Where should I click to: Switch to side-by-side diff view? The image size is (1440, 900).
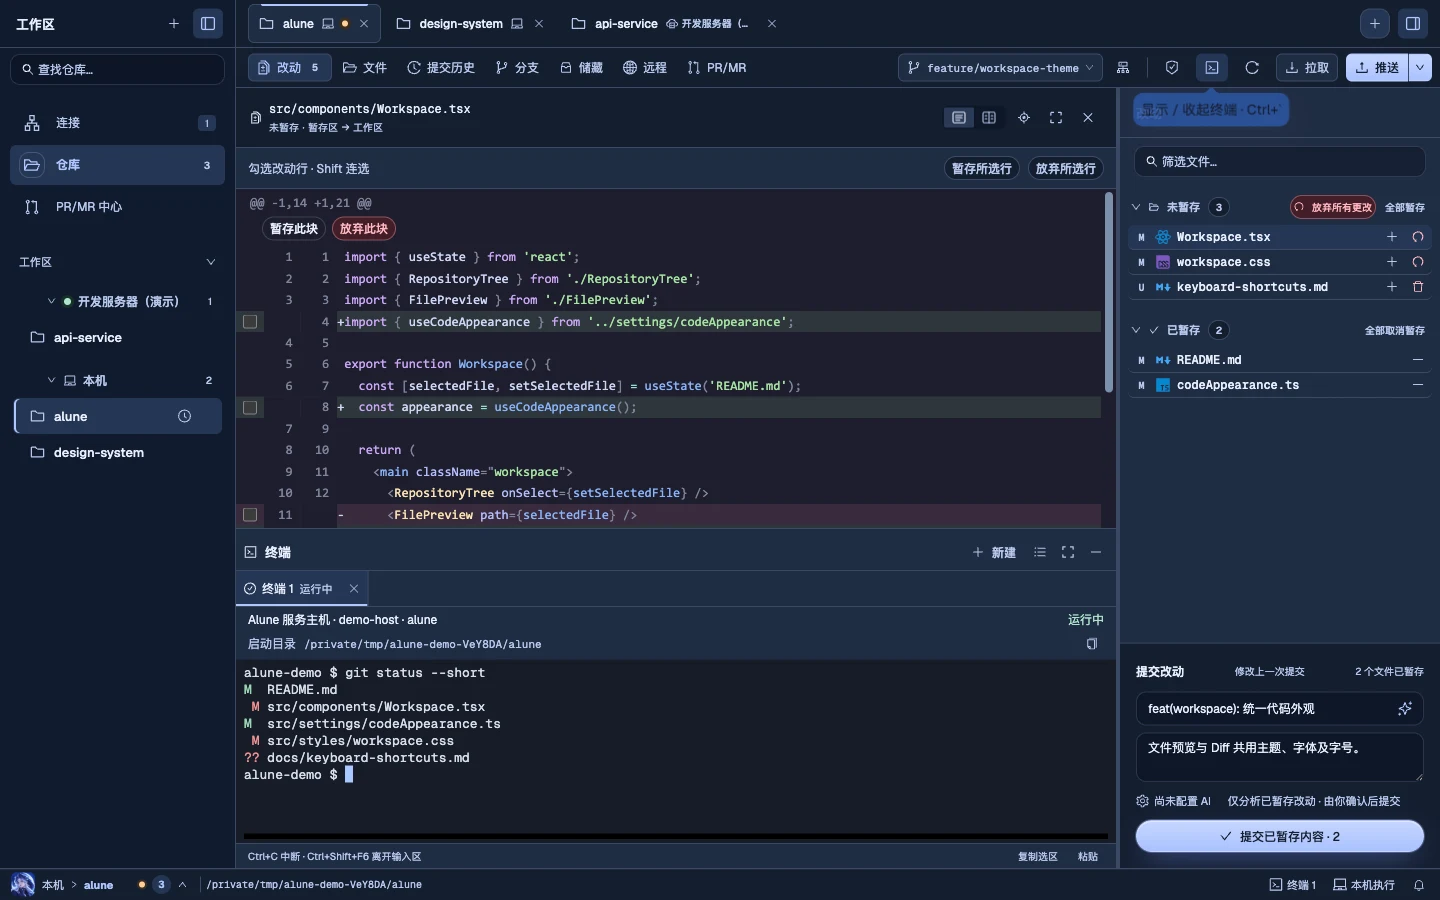pyautogui.click(x=989, y=118)
